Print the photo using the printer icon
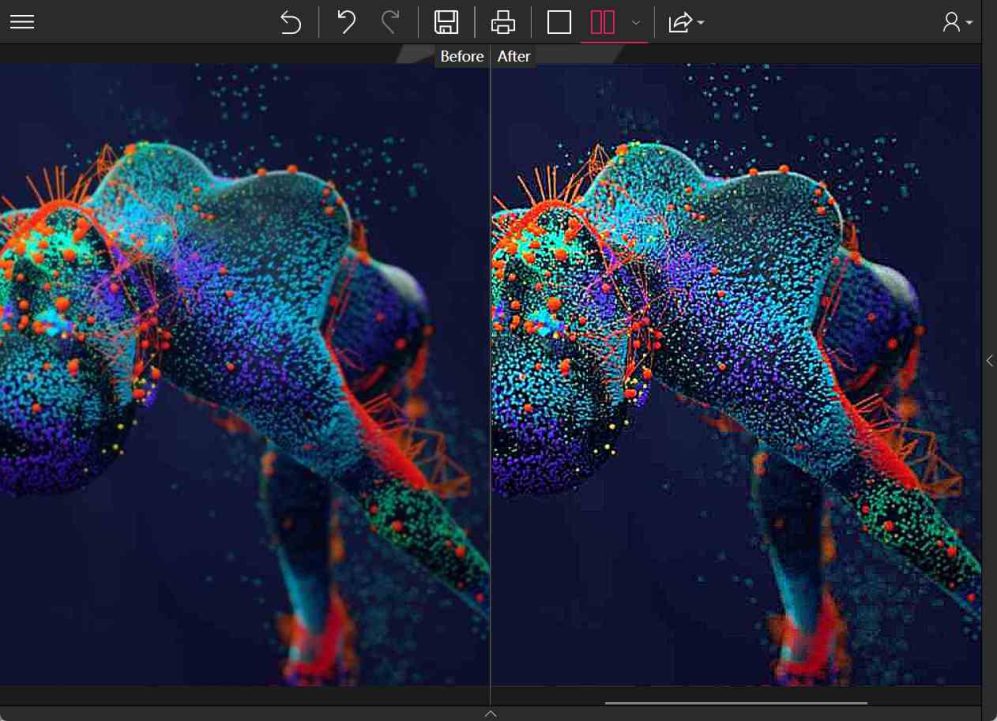 pyautogui.click(x=503, y=22)
